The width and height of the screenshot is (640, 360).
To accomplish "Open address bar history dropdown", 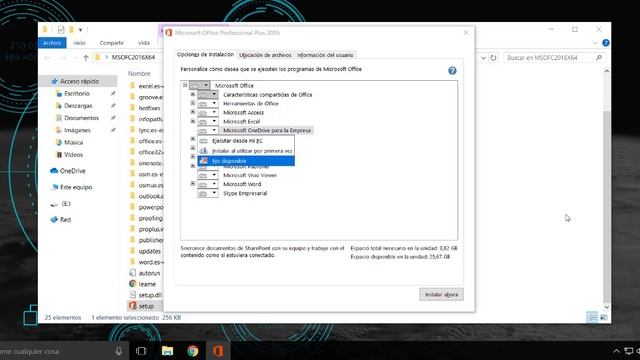I will click(483, 58).
